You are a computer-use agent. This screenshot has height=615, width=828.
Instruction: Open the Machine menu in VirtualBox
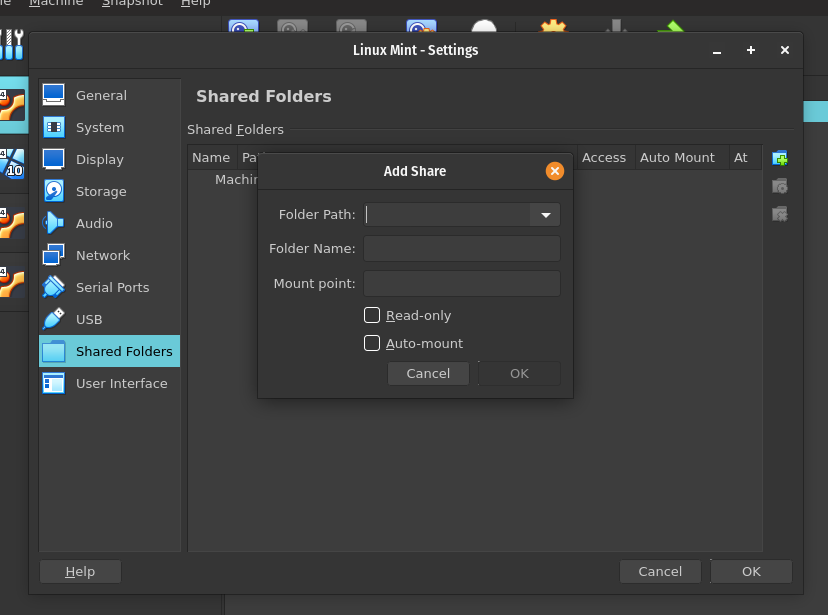56,3
